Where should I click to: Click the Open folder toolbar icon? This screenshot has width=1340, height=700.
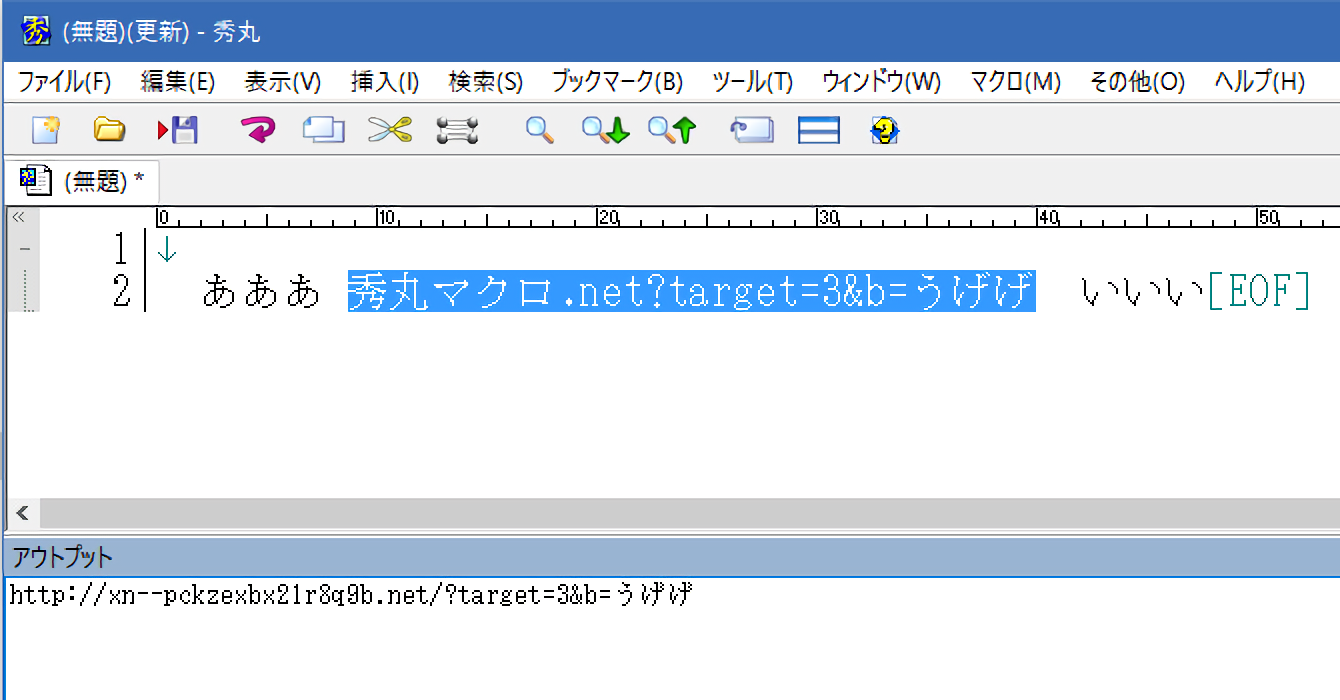[x=109, y=130]
